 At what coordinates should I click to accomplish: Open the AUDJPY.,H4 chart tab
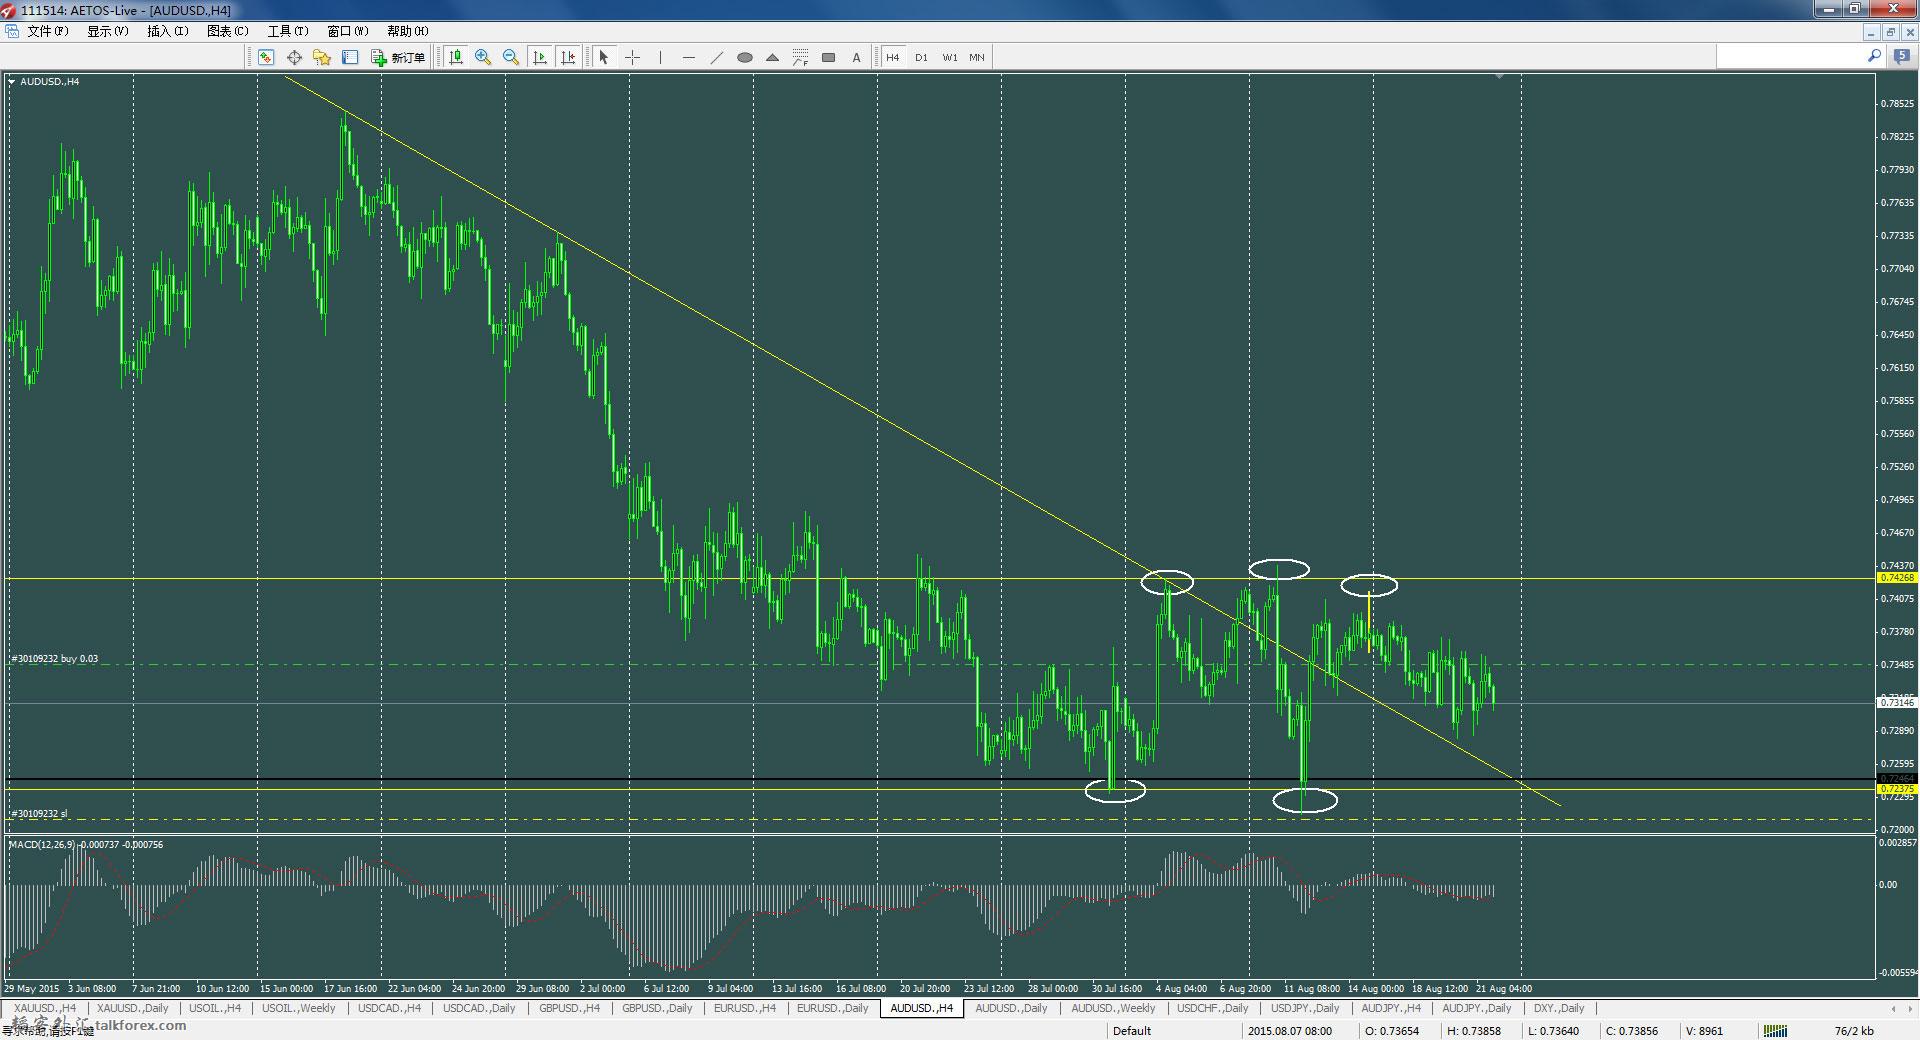coord(1391,1008)
